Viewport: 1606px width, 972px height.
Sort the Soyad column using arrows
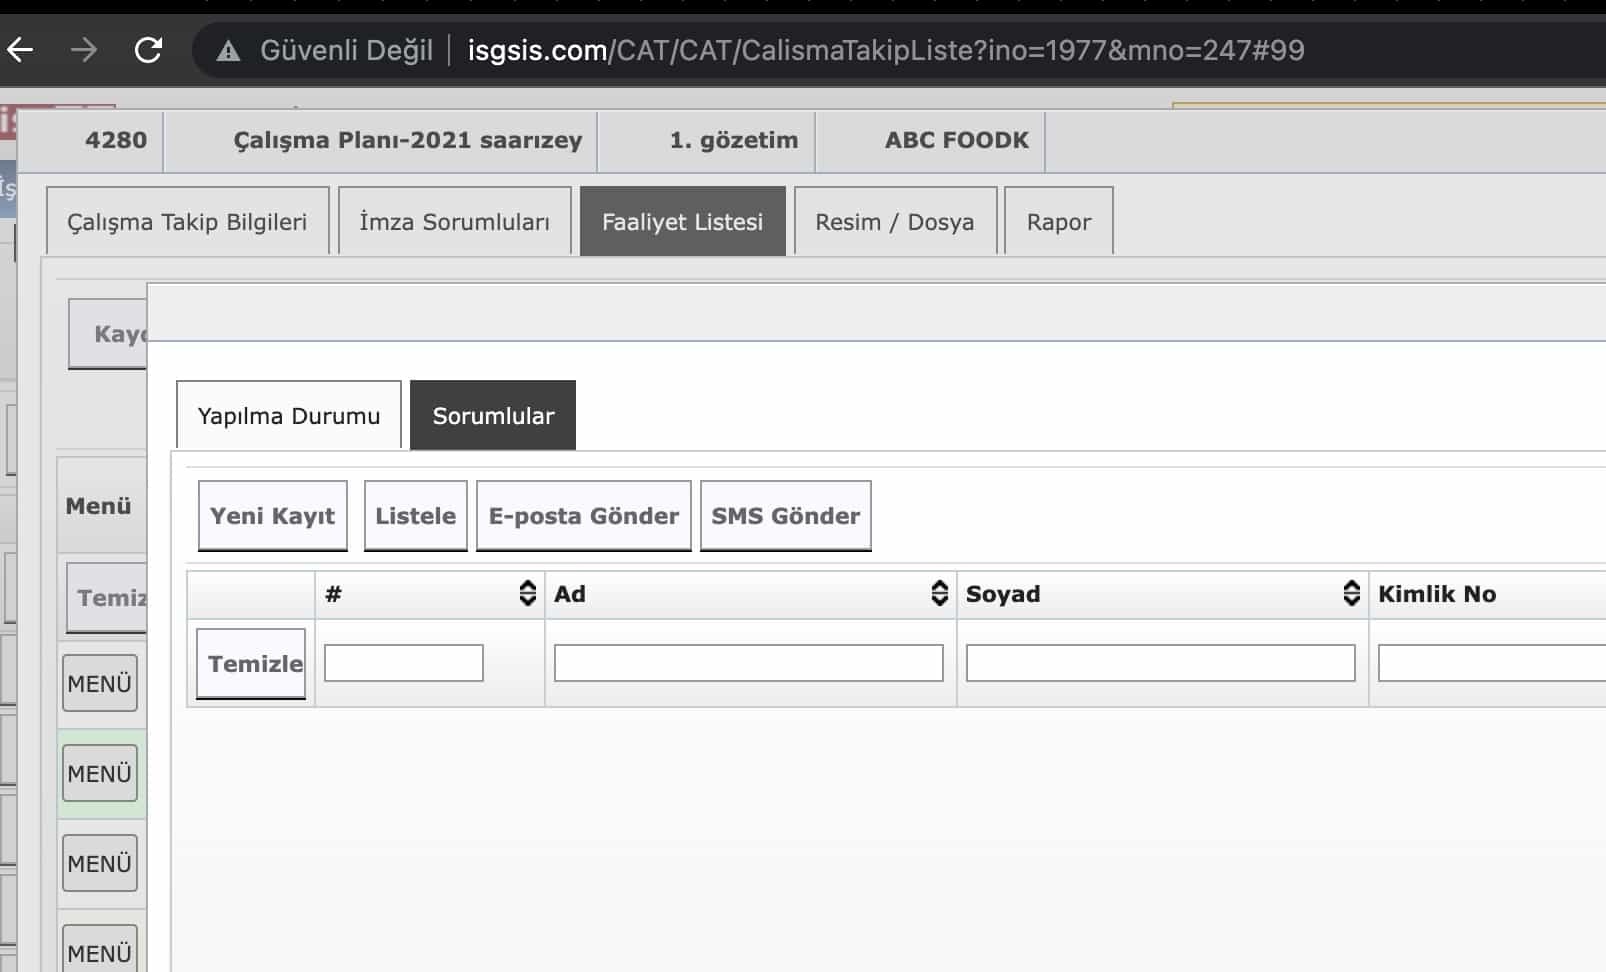click(1351, 593)
